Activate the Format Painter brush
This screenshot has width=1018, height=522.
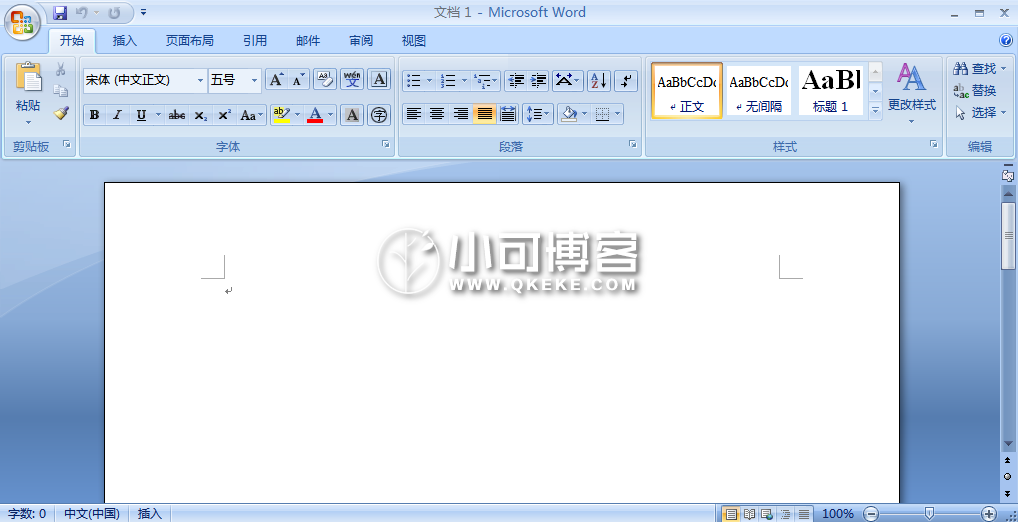[x=60, y=112]
